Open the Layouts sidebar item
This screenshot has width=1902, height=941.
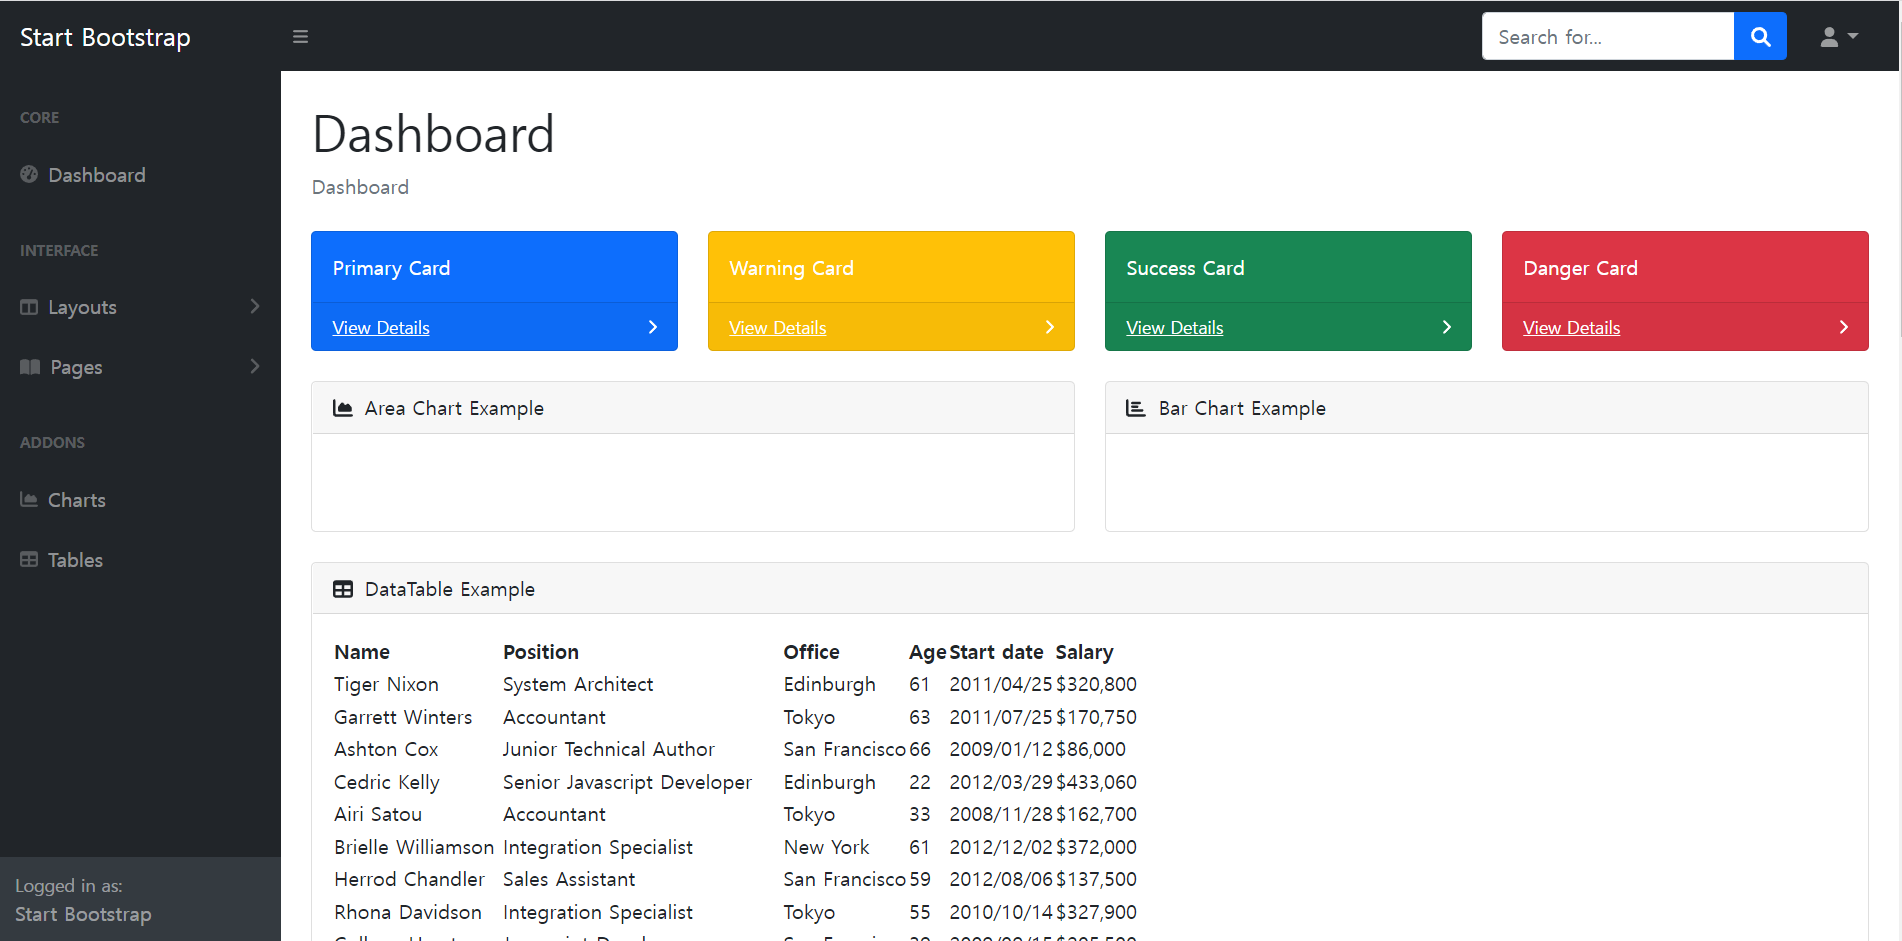tap(140, 307)
